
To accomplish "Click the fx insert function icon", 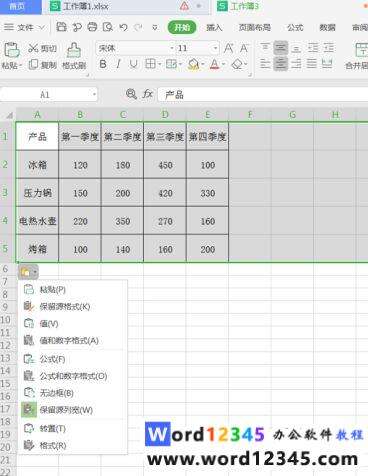I will 148,94.
